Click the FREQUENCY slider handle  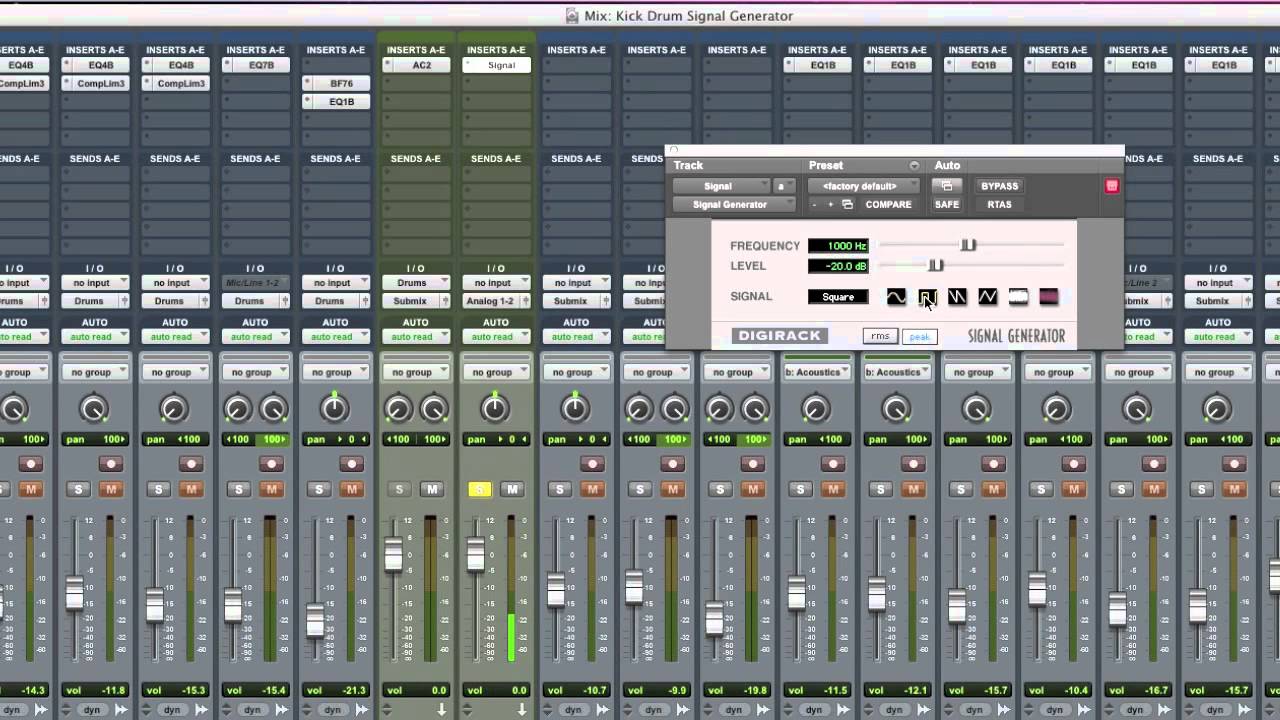pos(968,245)
